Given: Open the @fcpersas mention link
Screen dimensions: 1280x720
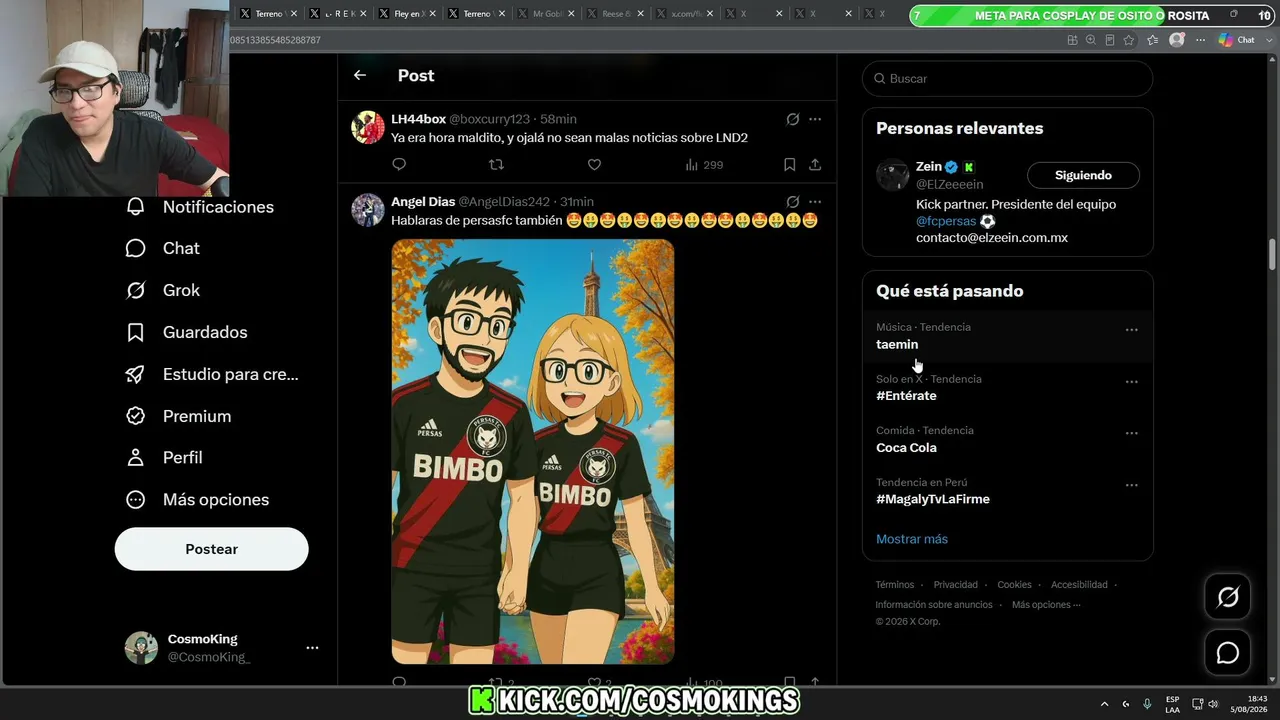Looking at the screenshot, I should click(x=946, y=221).
